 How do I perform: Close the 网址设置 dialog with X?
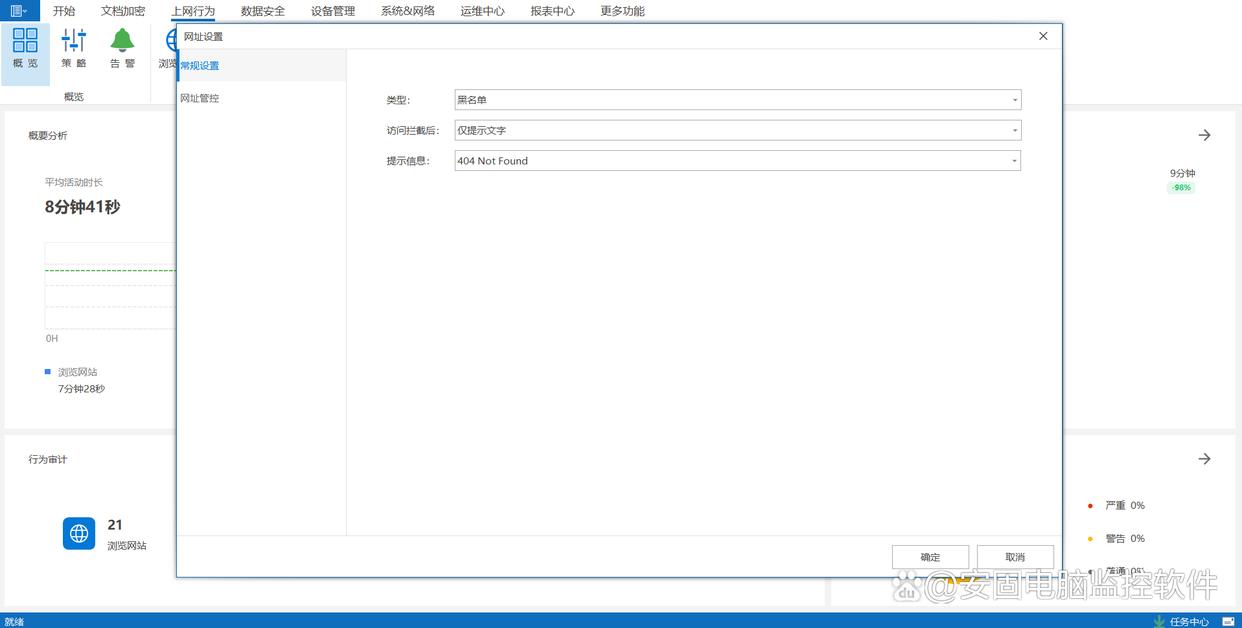coord(1043,36)
